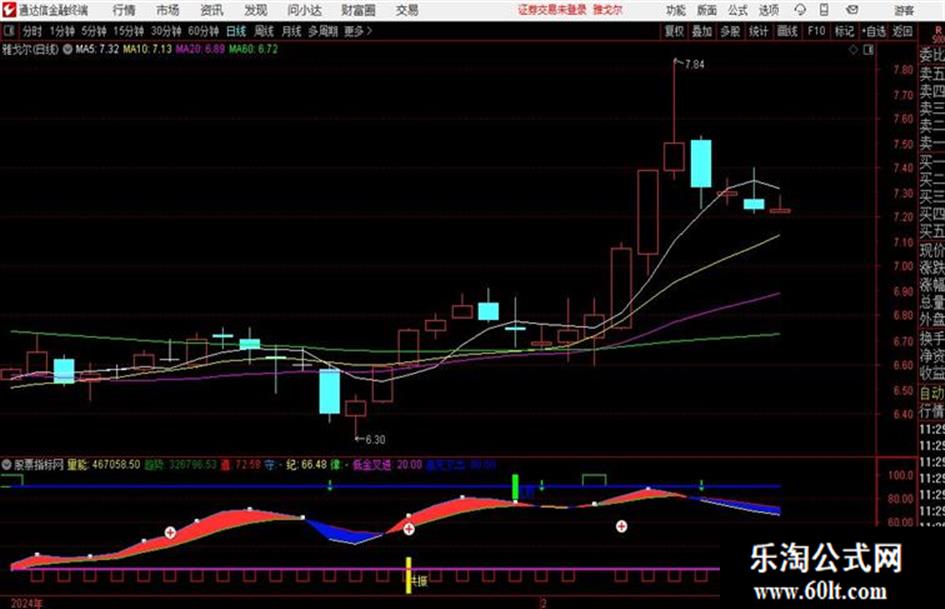Switch to the 分时 period tab
Image resolution: width=945 pixels, height=609 pixels.
tap(33, 31)
